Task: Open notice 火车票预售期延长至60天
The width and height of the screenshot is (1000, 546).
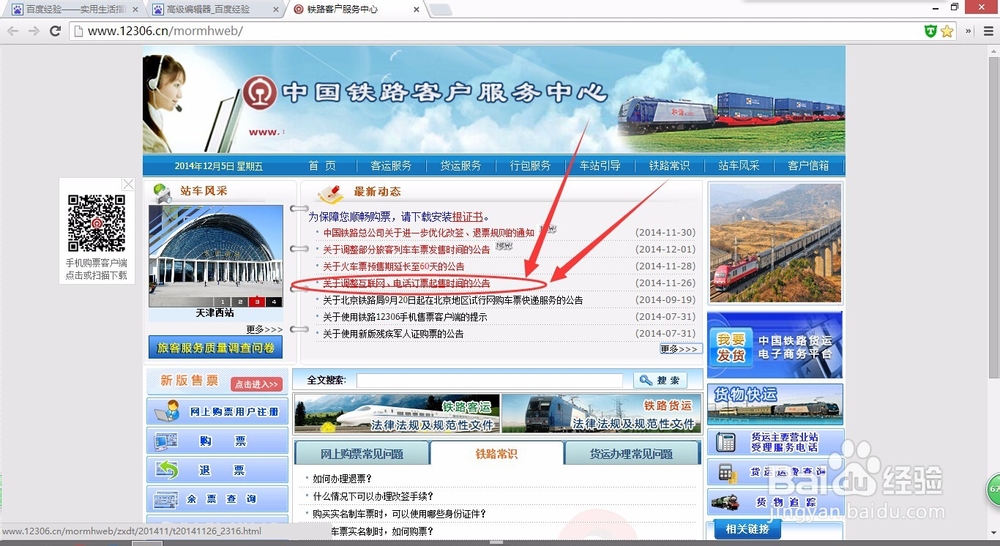Action: [x=393, y=267]
